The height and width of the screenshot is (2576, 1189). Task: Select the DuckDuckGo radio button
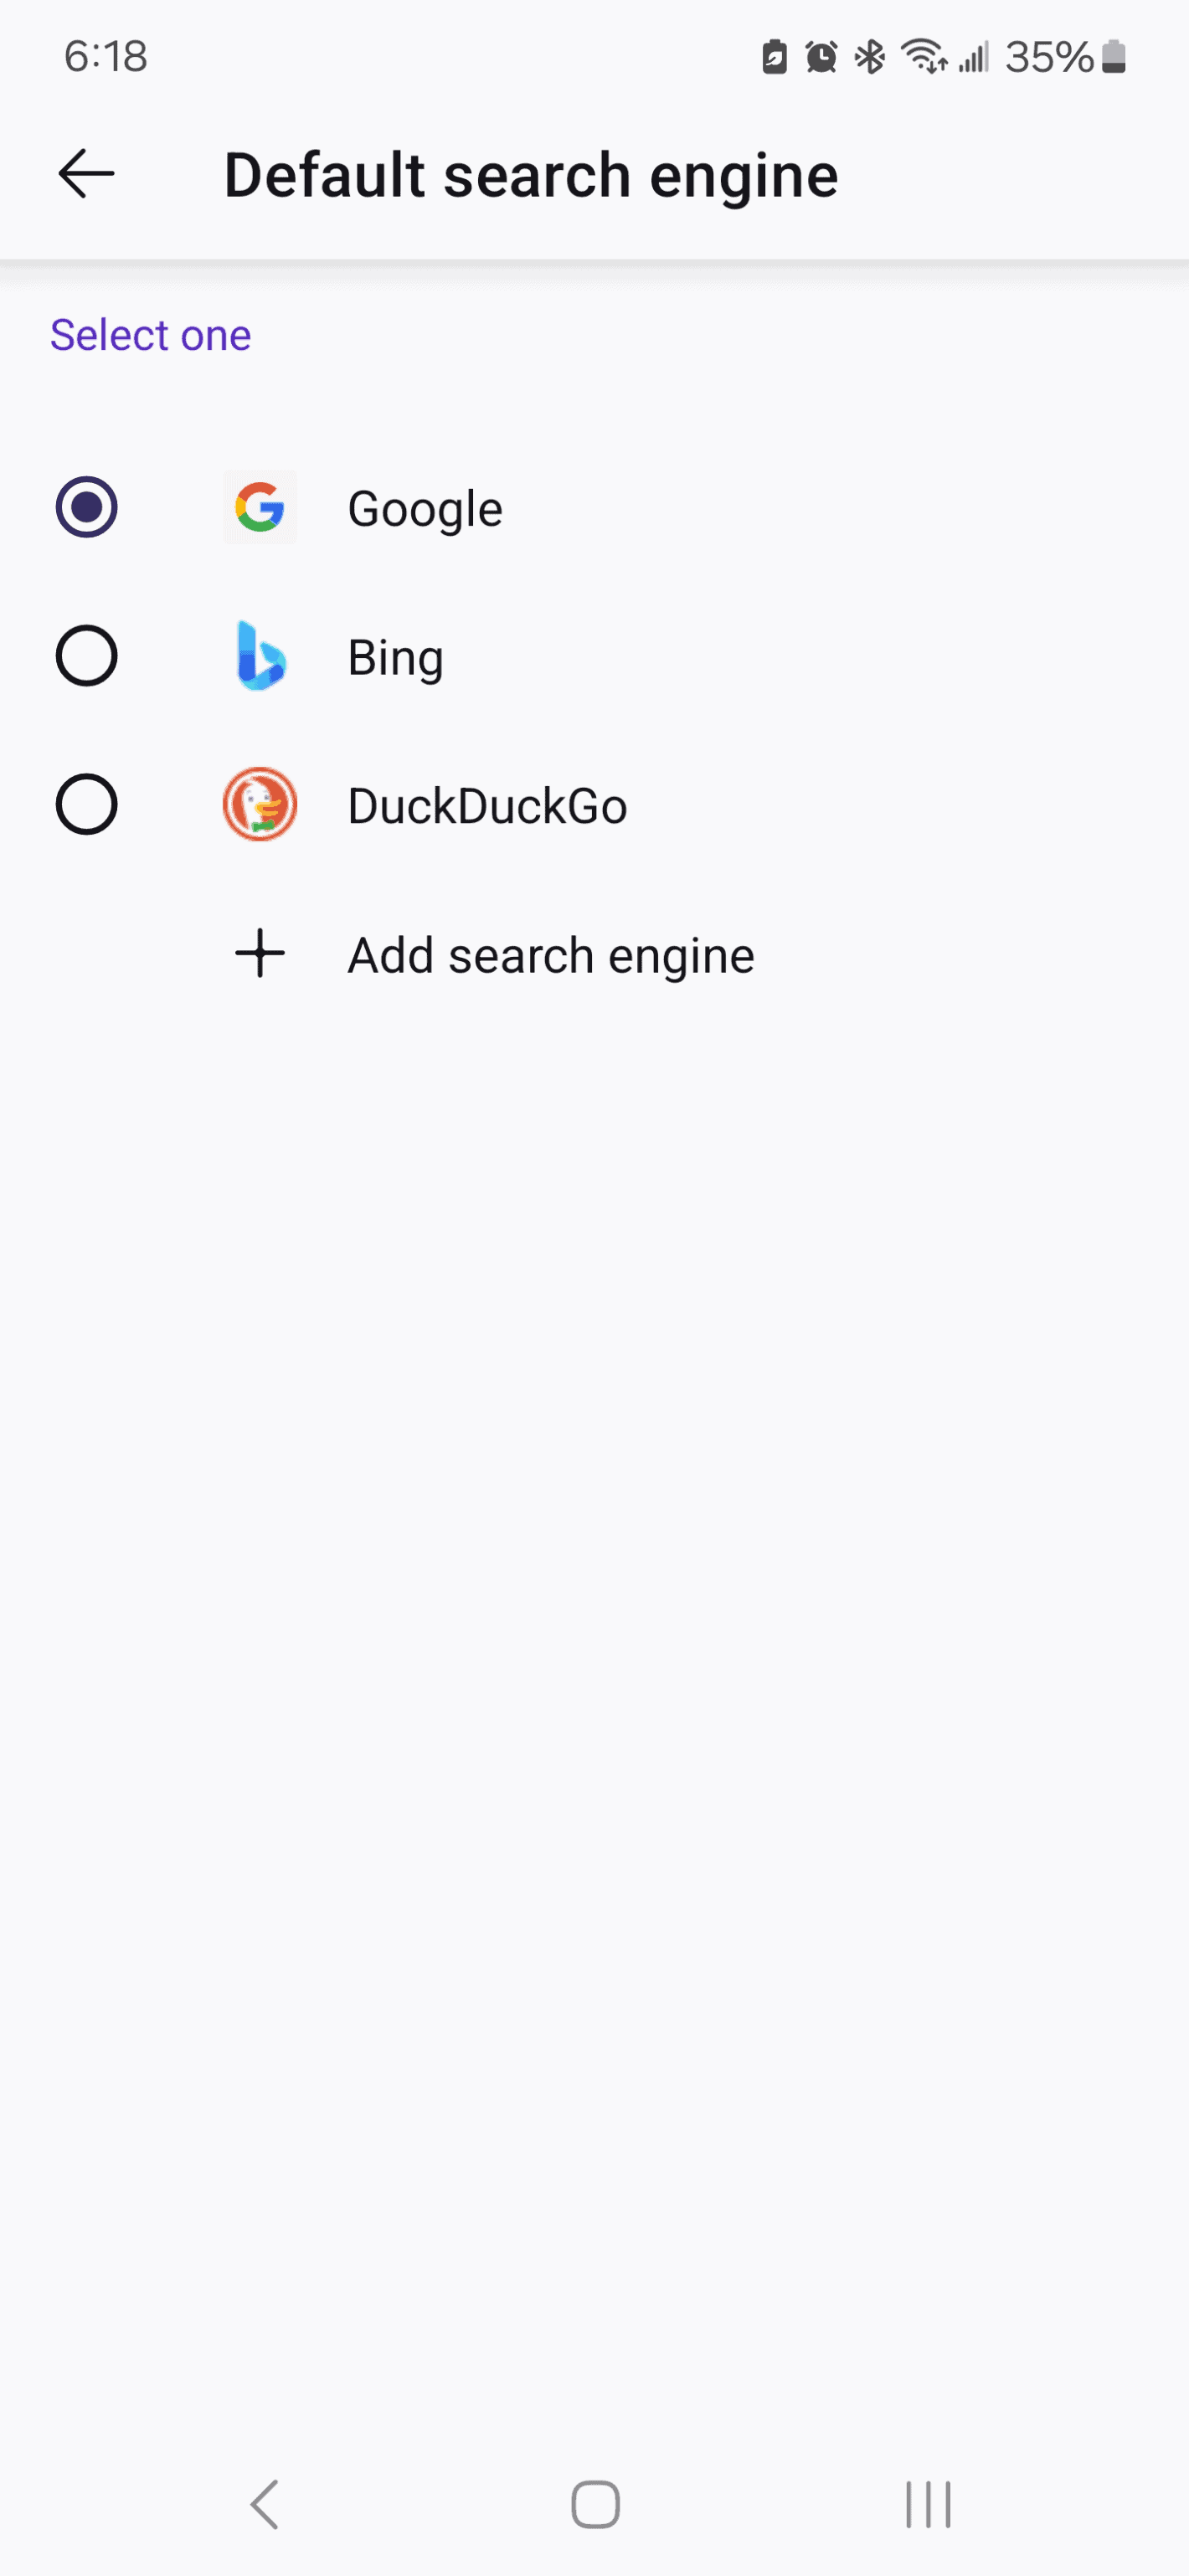[87, 804]
